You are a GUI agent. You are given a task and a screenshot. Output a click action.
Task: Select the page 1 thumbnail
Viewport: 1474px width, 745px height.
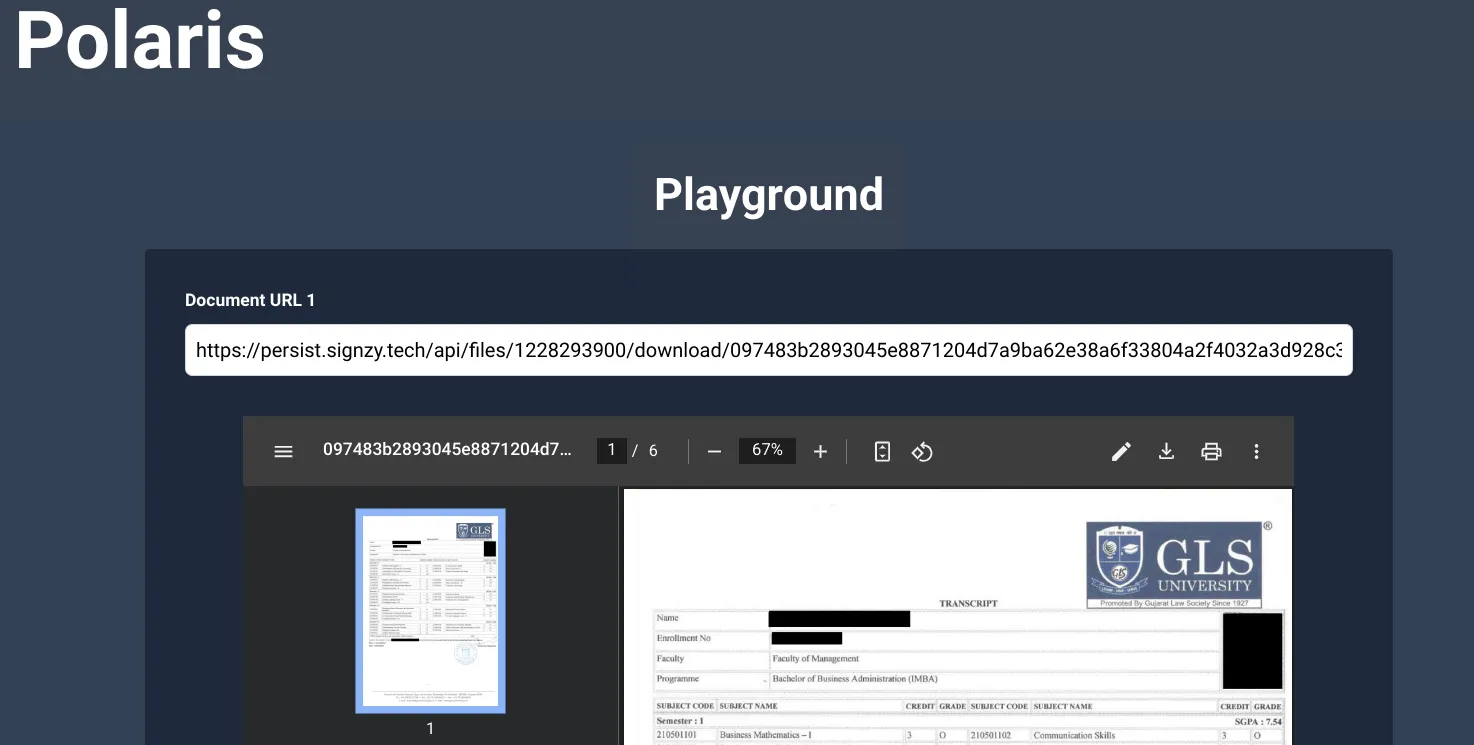click(x=430, y=611)
